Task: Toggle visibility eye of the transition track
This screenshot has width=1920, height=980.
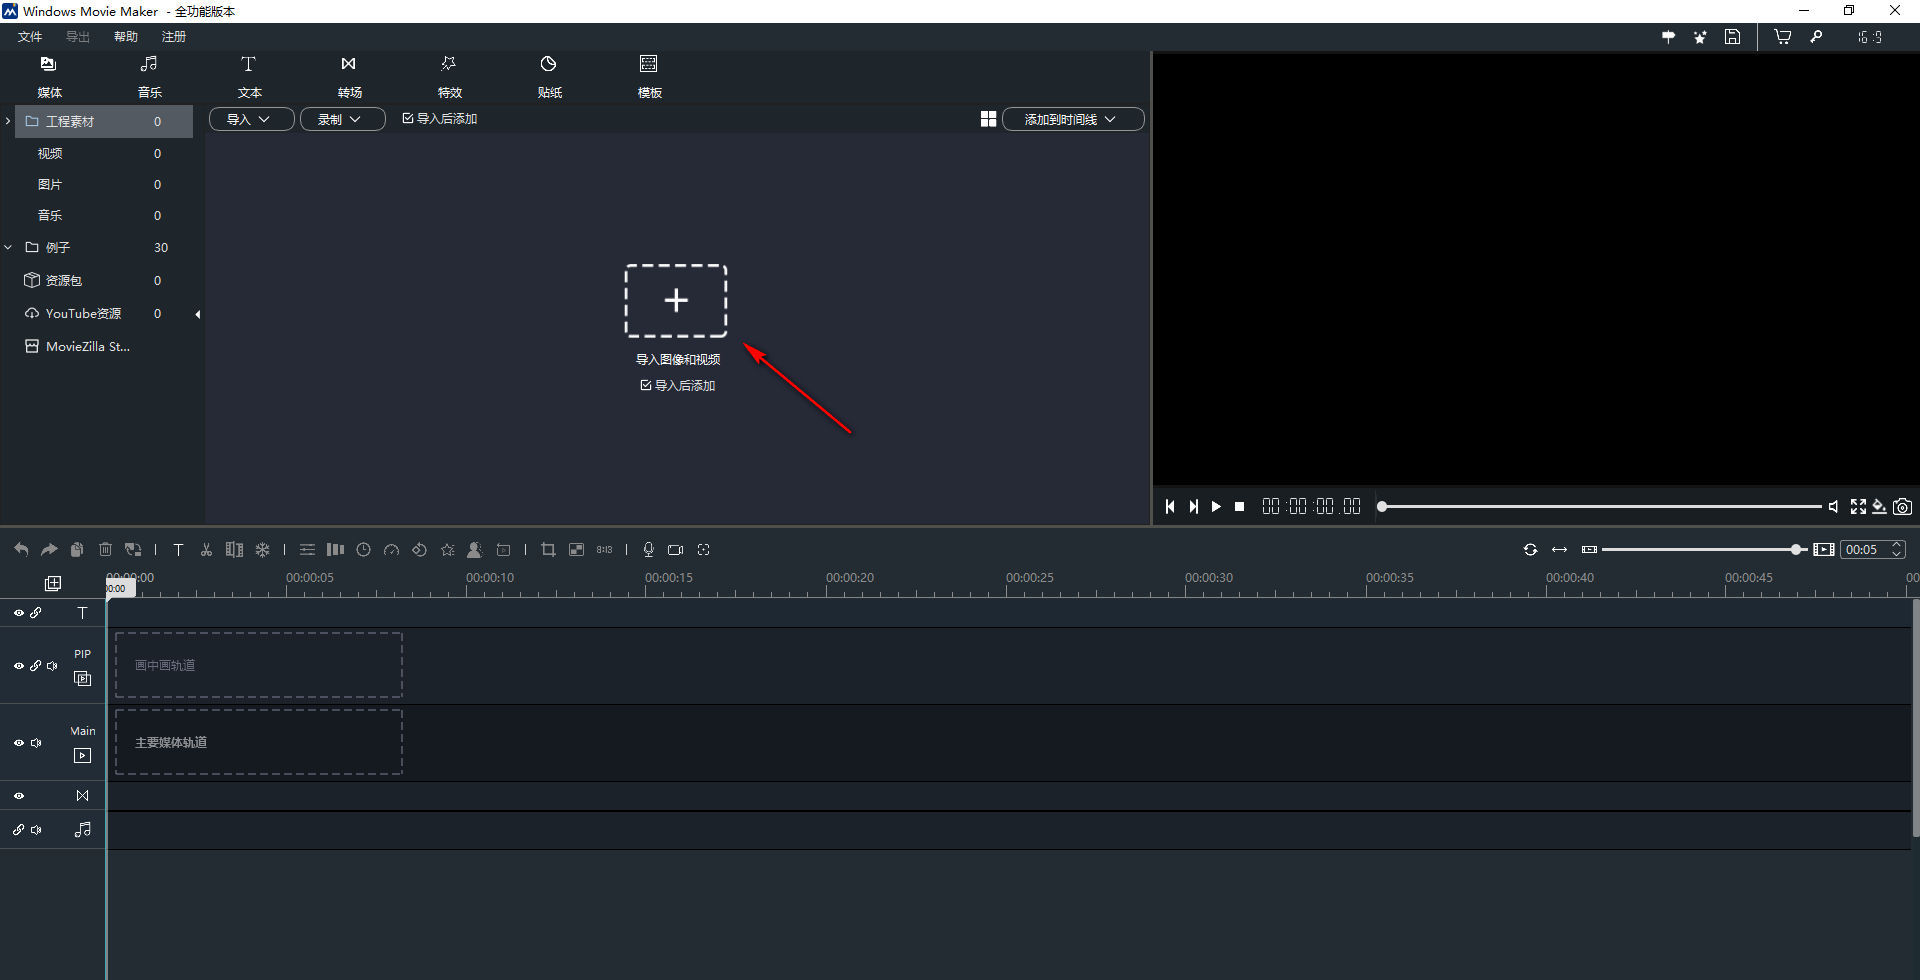Action: [x=19, y=796]
